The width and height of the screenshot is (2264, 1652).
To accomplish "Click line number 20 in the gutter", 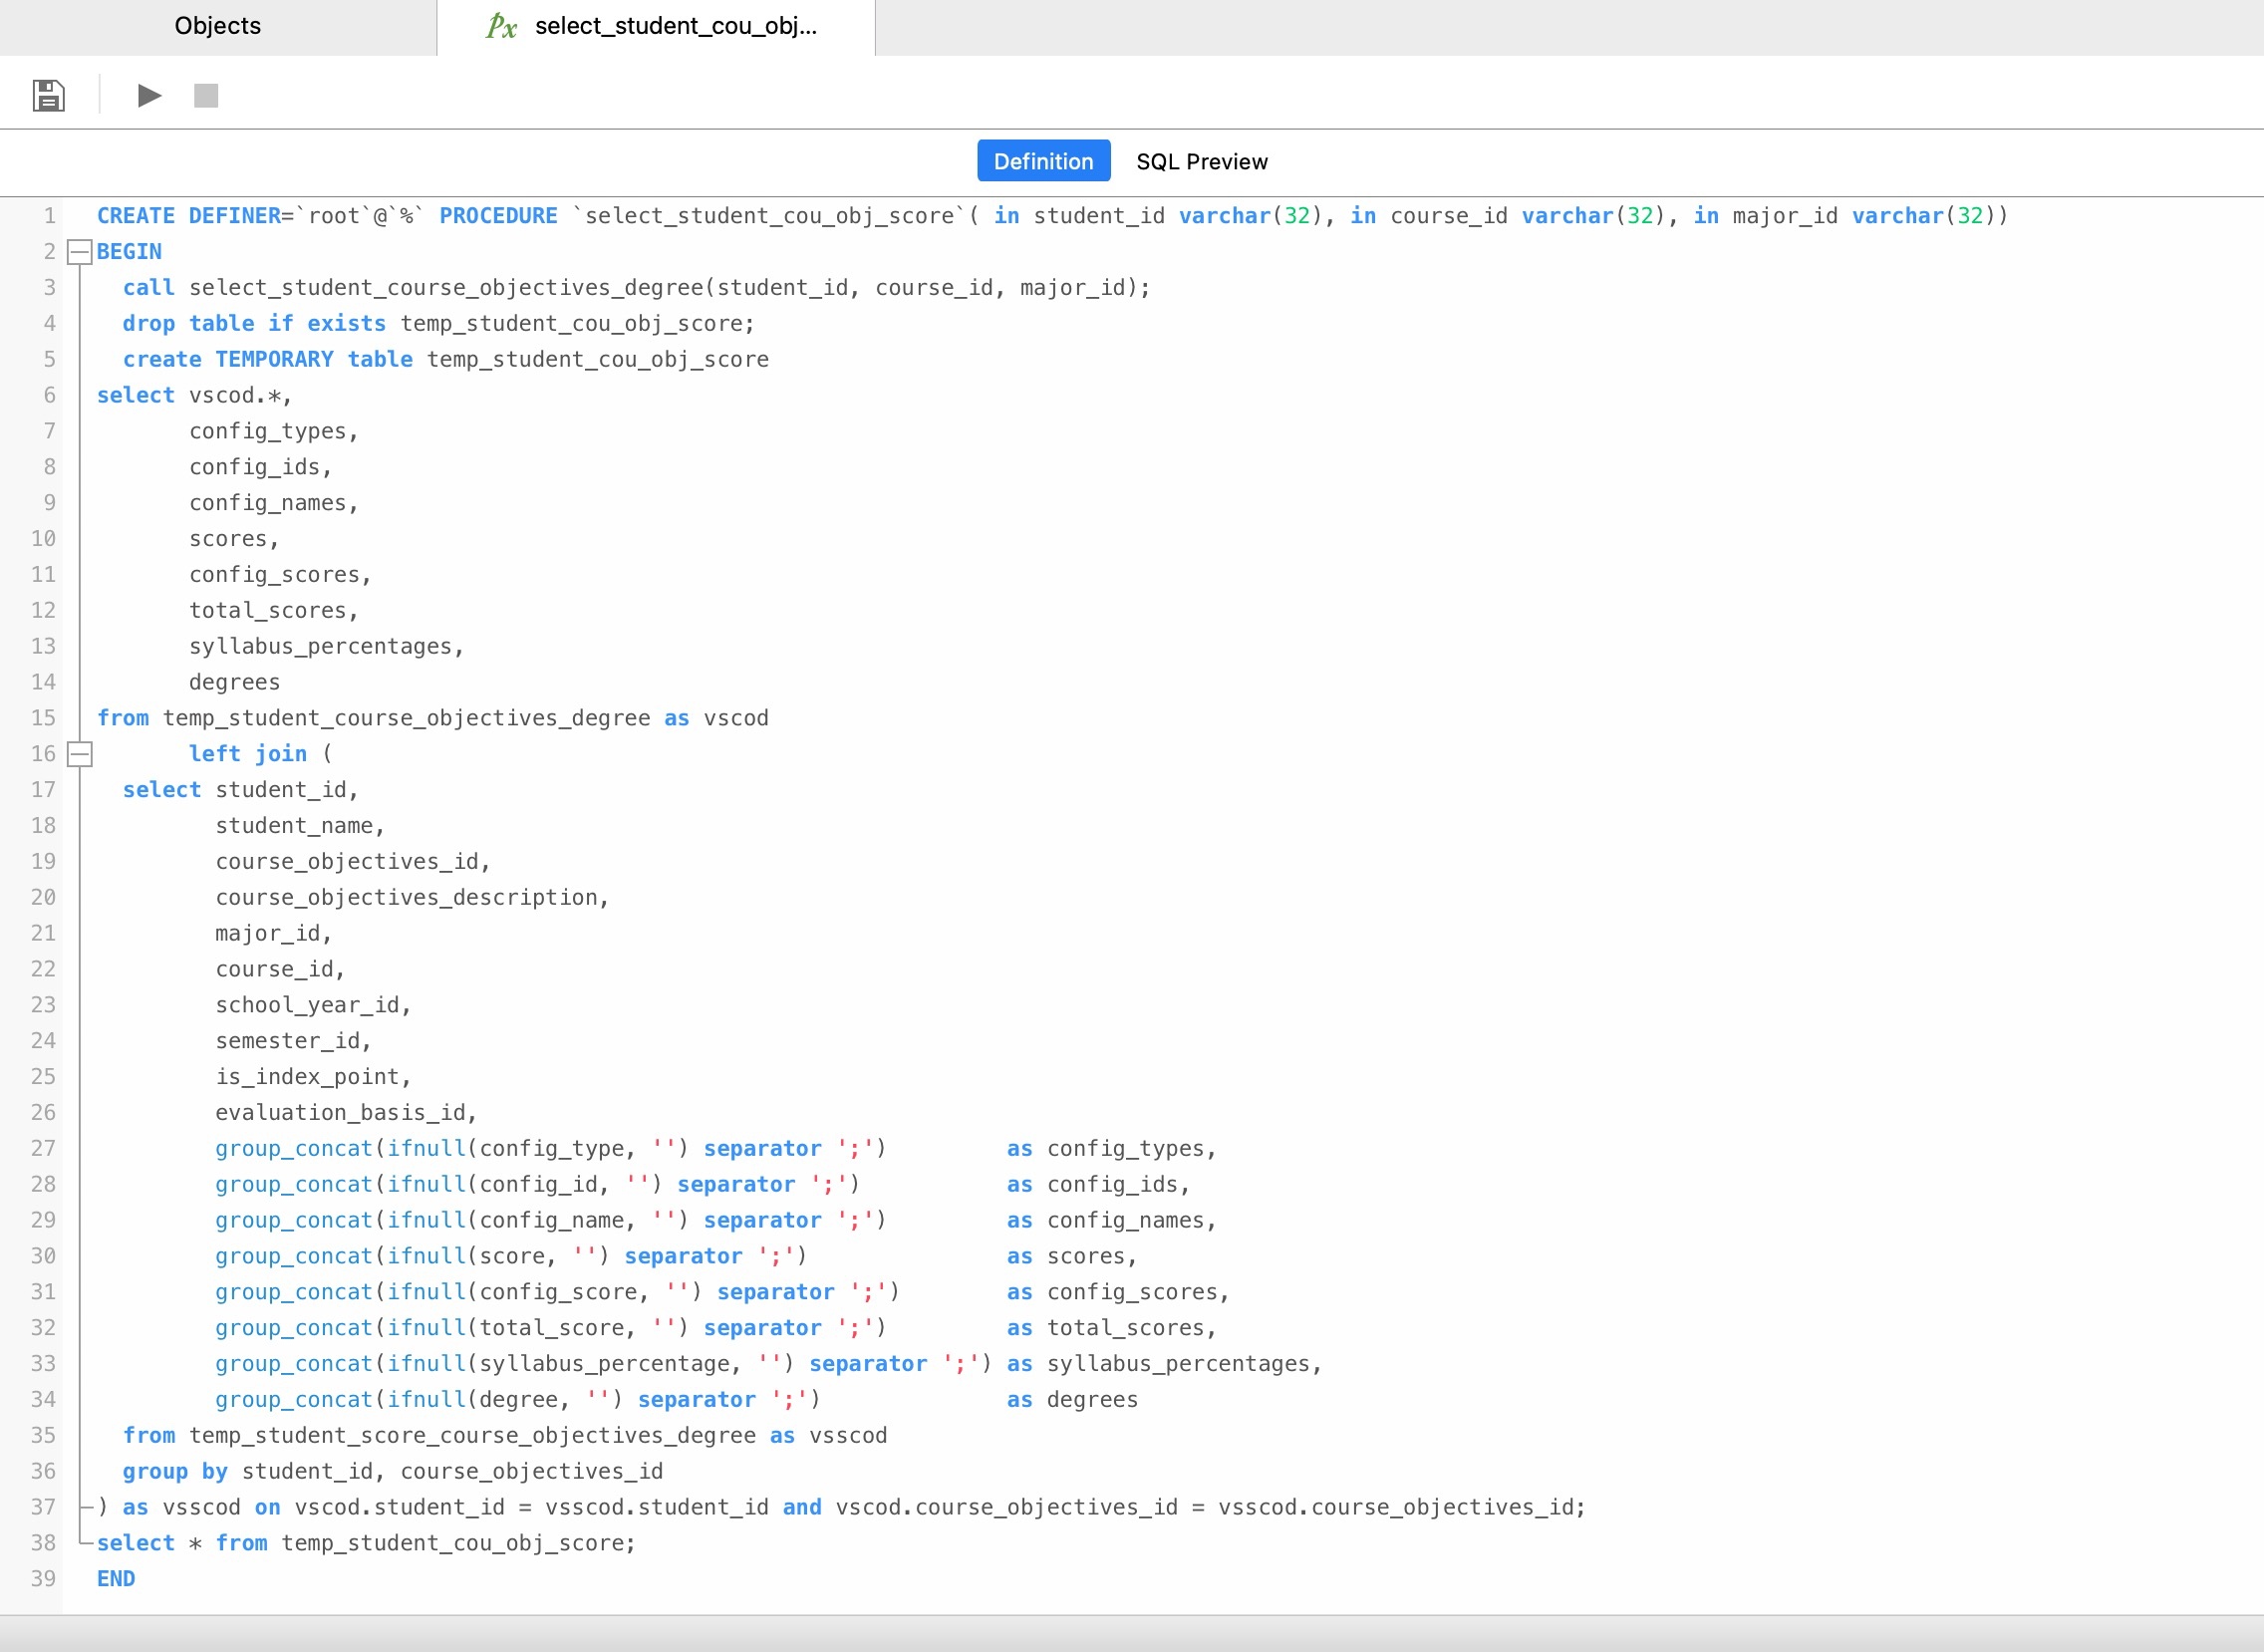I will click(43, 897).
